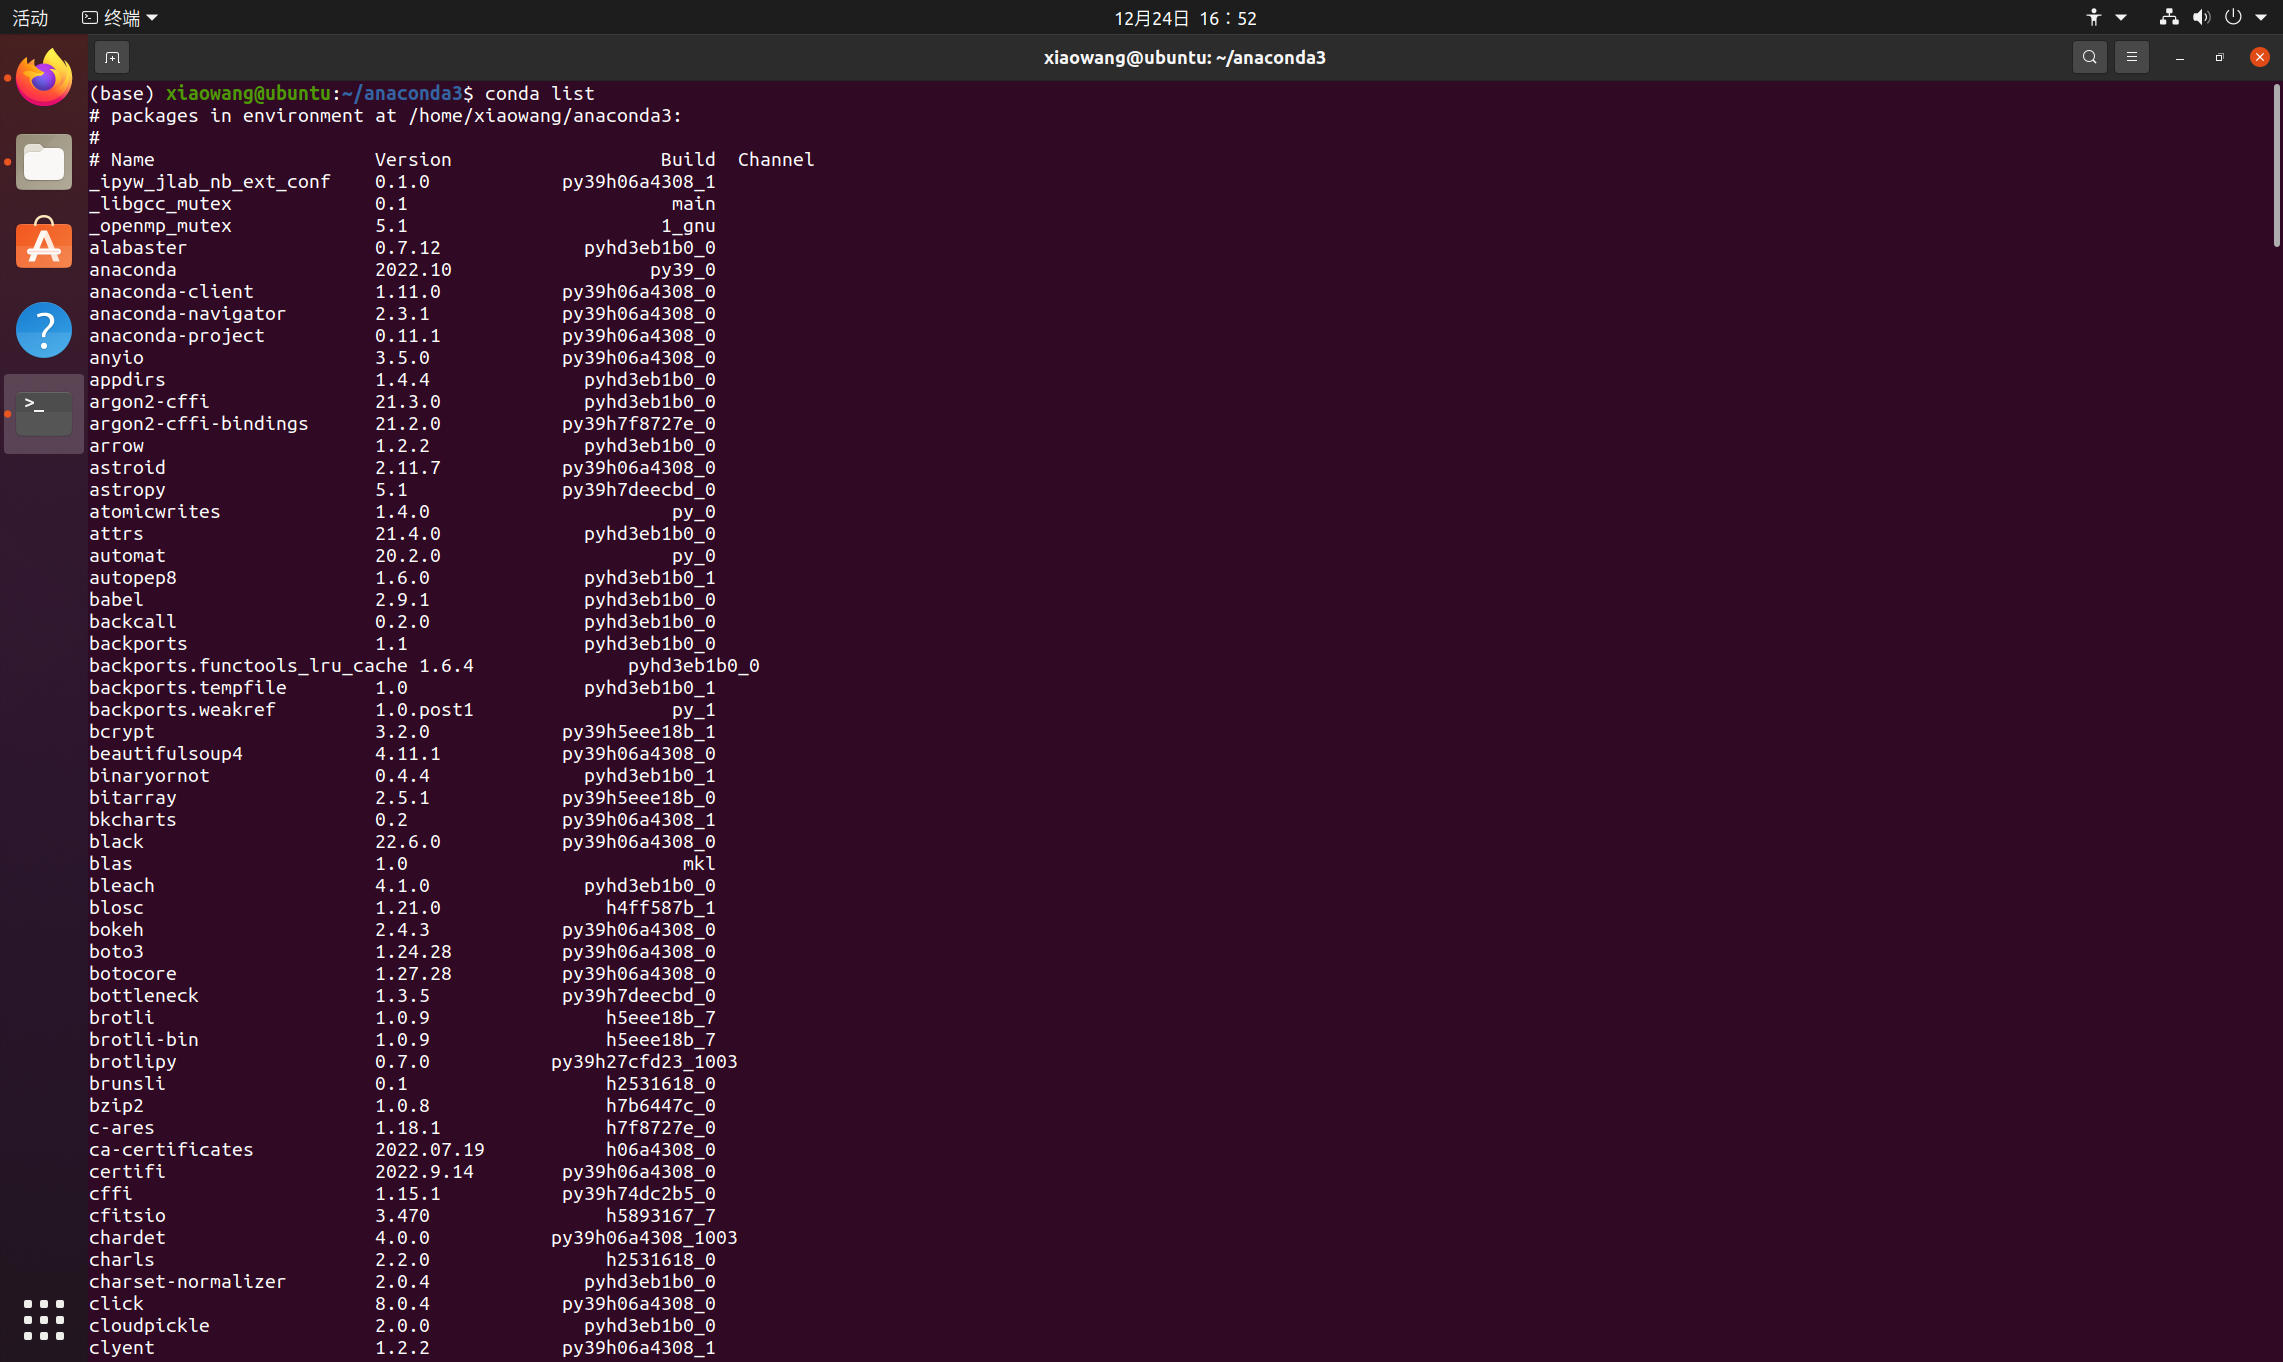Screen dimensions: 2283x1362
Task: Minimize the terminal window
Action: 2179,57
